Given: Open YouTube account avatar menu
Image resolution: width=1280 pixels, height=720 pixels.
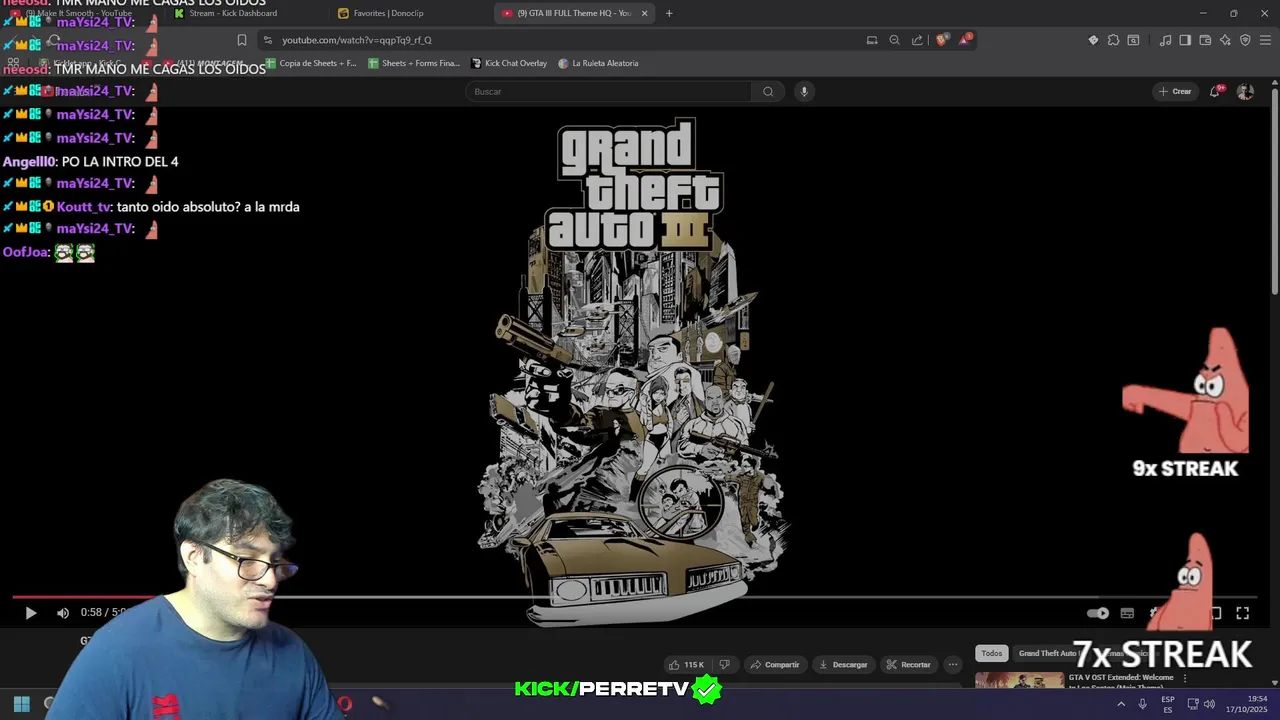Looking at the screenshot, I should [x=1245, y=91].
